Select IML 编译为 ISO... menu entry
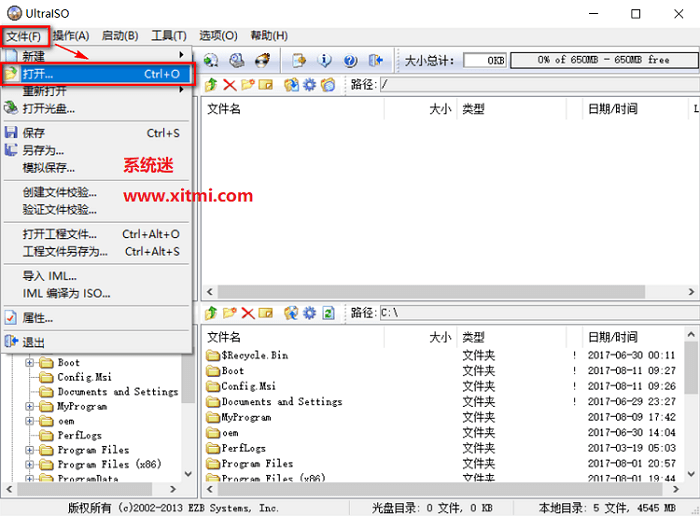The width and height of the screenshot is (700, 516). tap(97, 293)
